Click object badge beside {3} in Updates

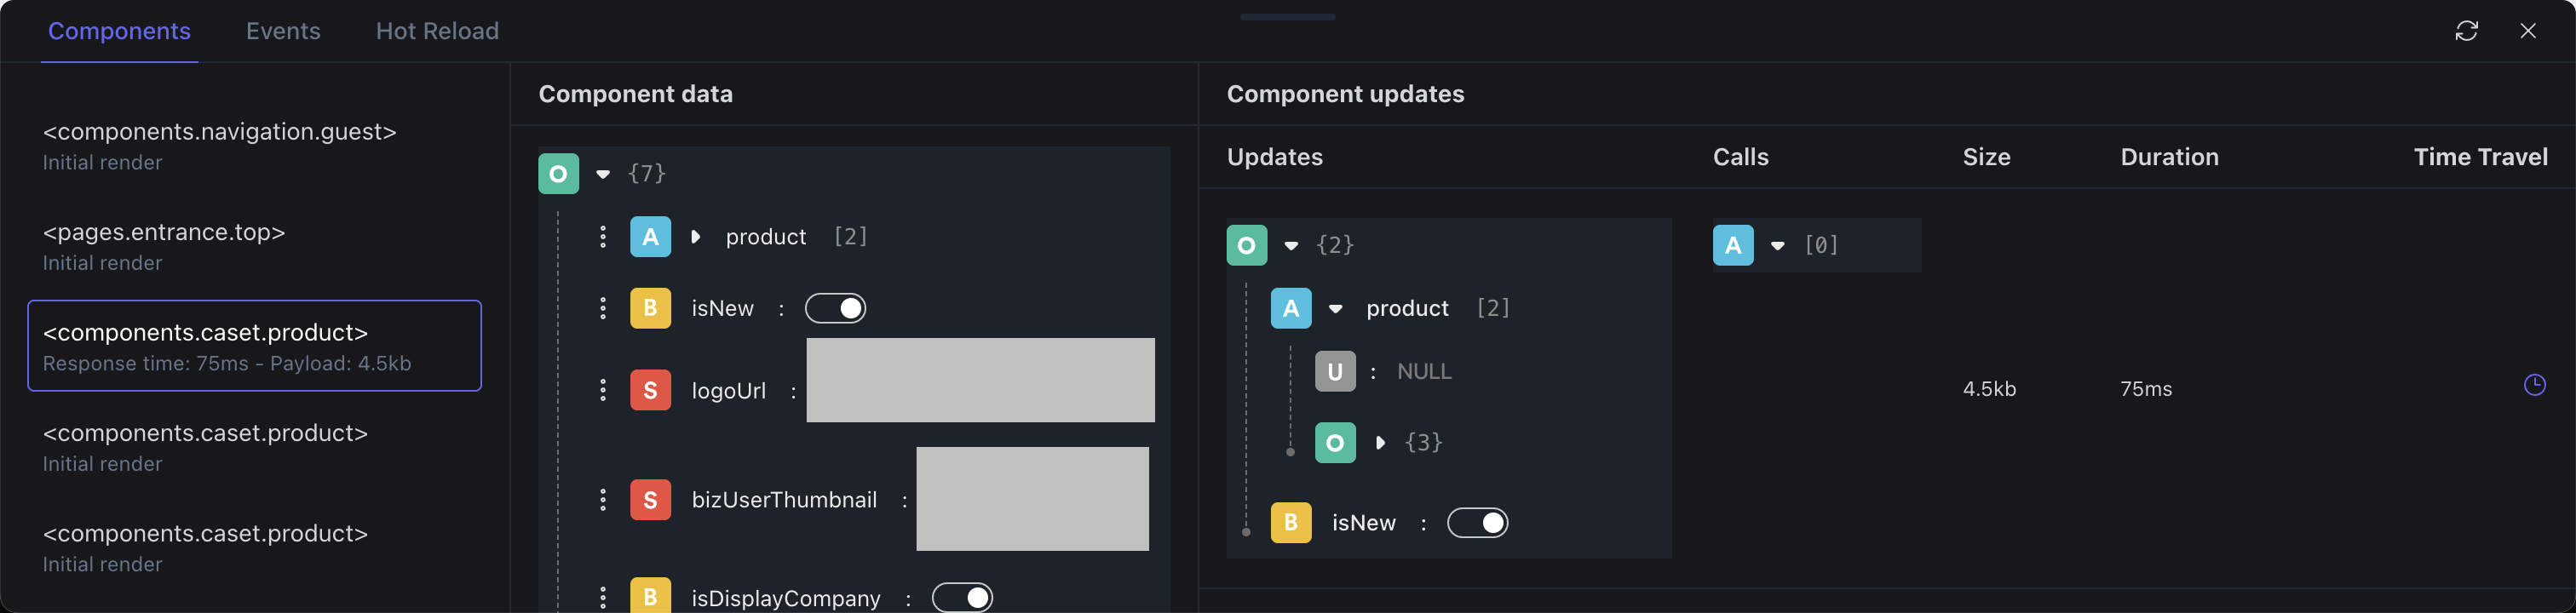click(x=1334, y=442)
